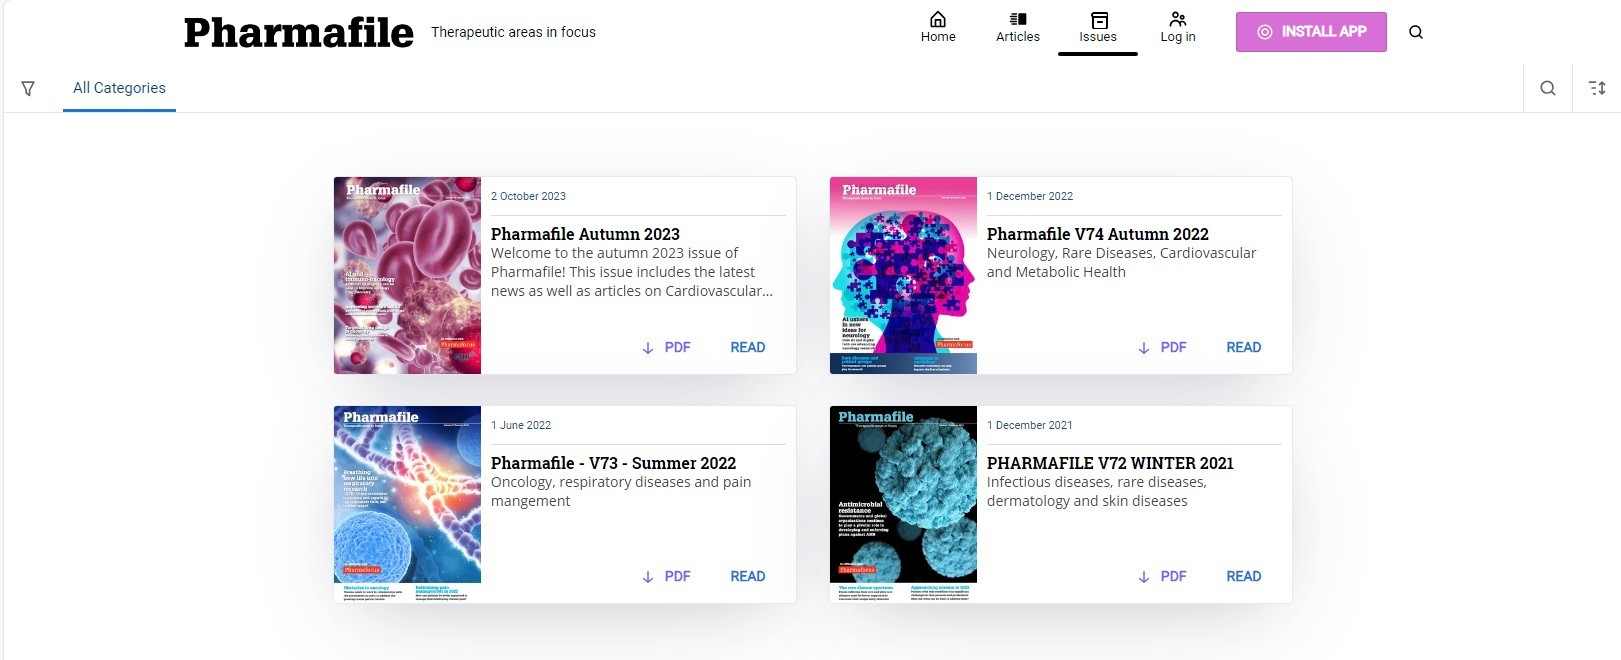1621x660 pixels.
Task: Open the Articles section icon
Action: [x=1017, y=19]
